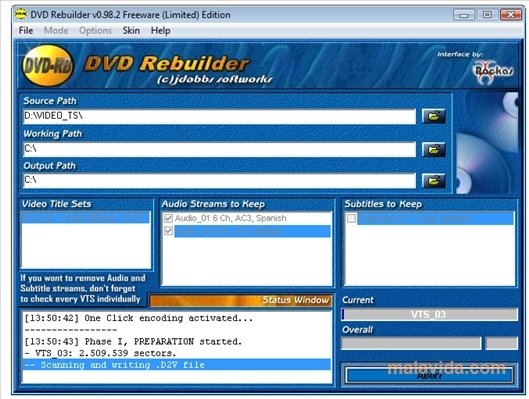Click the small box beside the Overall bar
The height and width of the screenshot is (399, 529).
[501, 343]
